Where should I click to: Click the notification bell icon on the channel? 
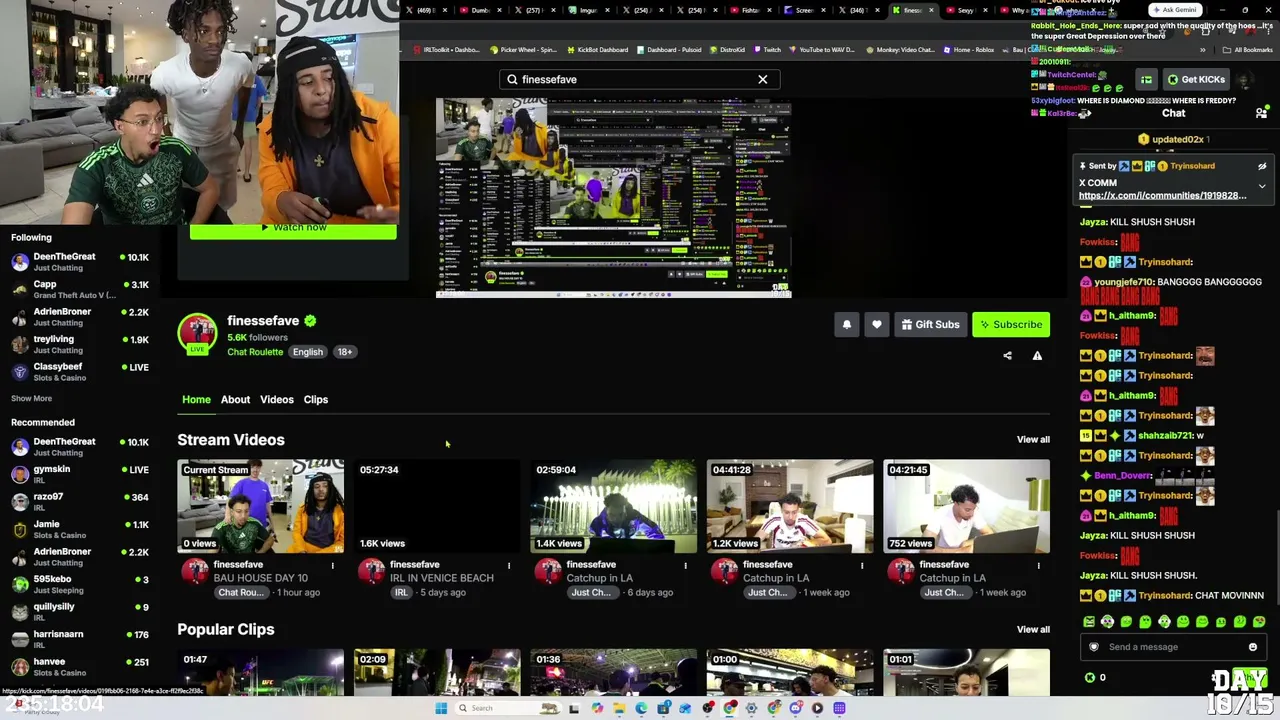847,324
